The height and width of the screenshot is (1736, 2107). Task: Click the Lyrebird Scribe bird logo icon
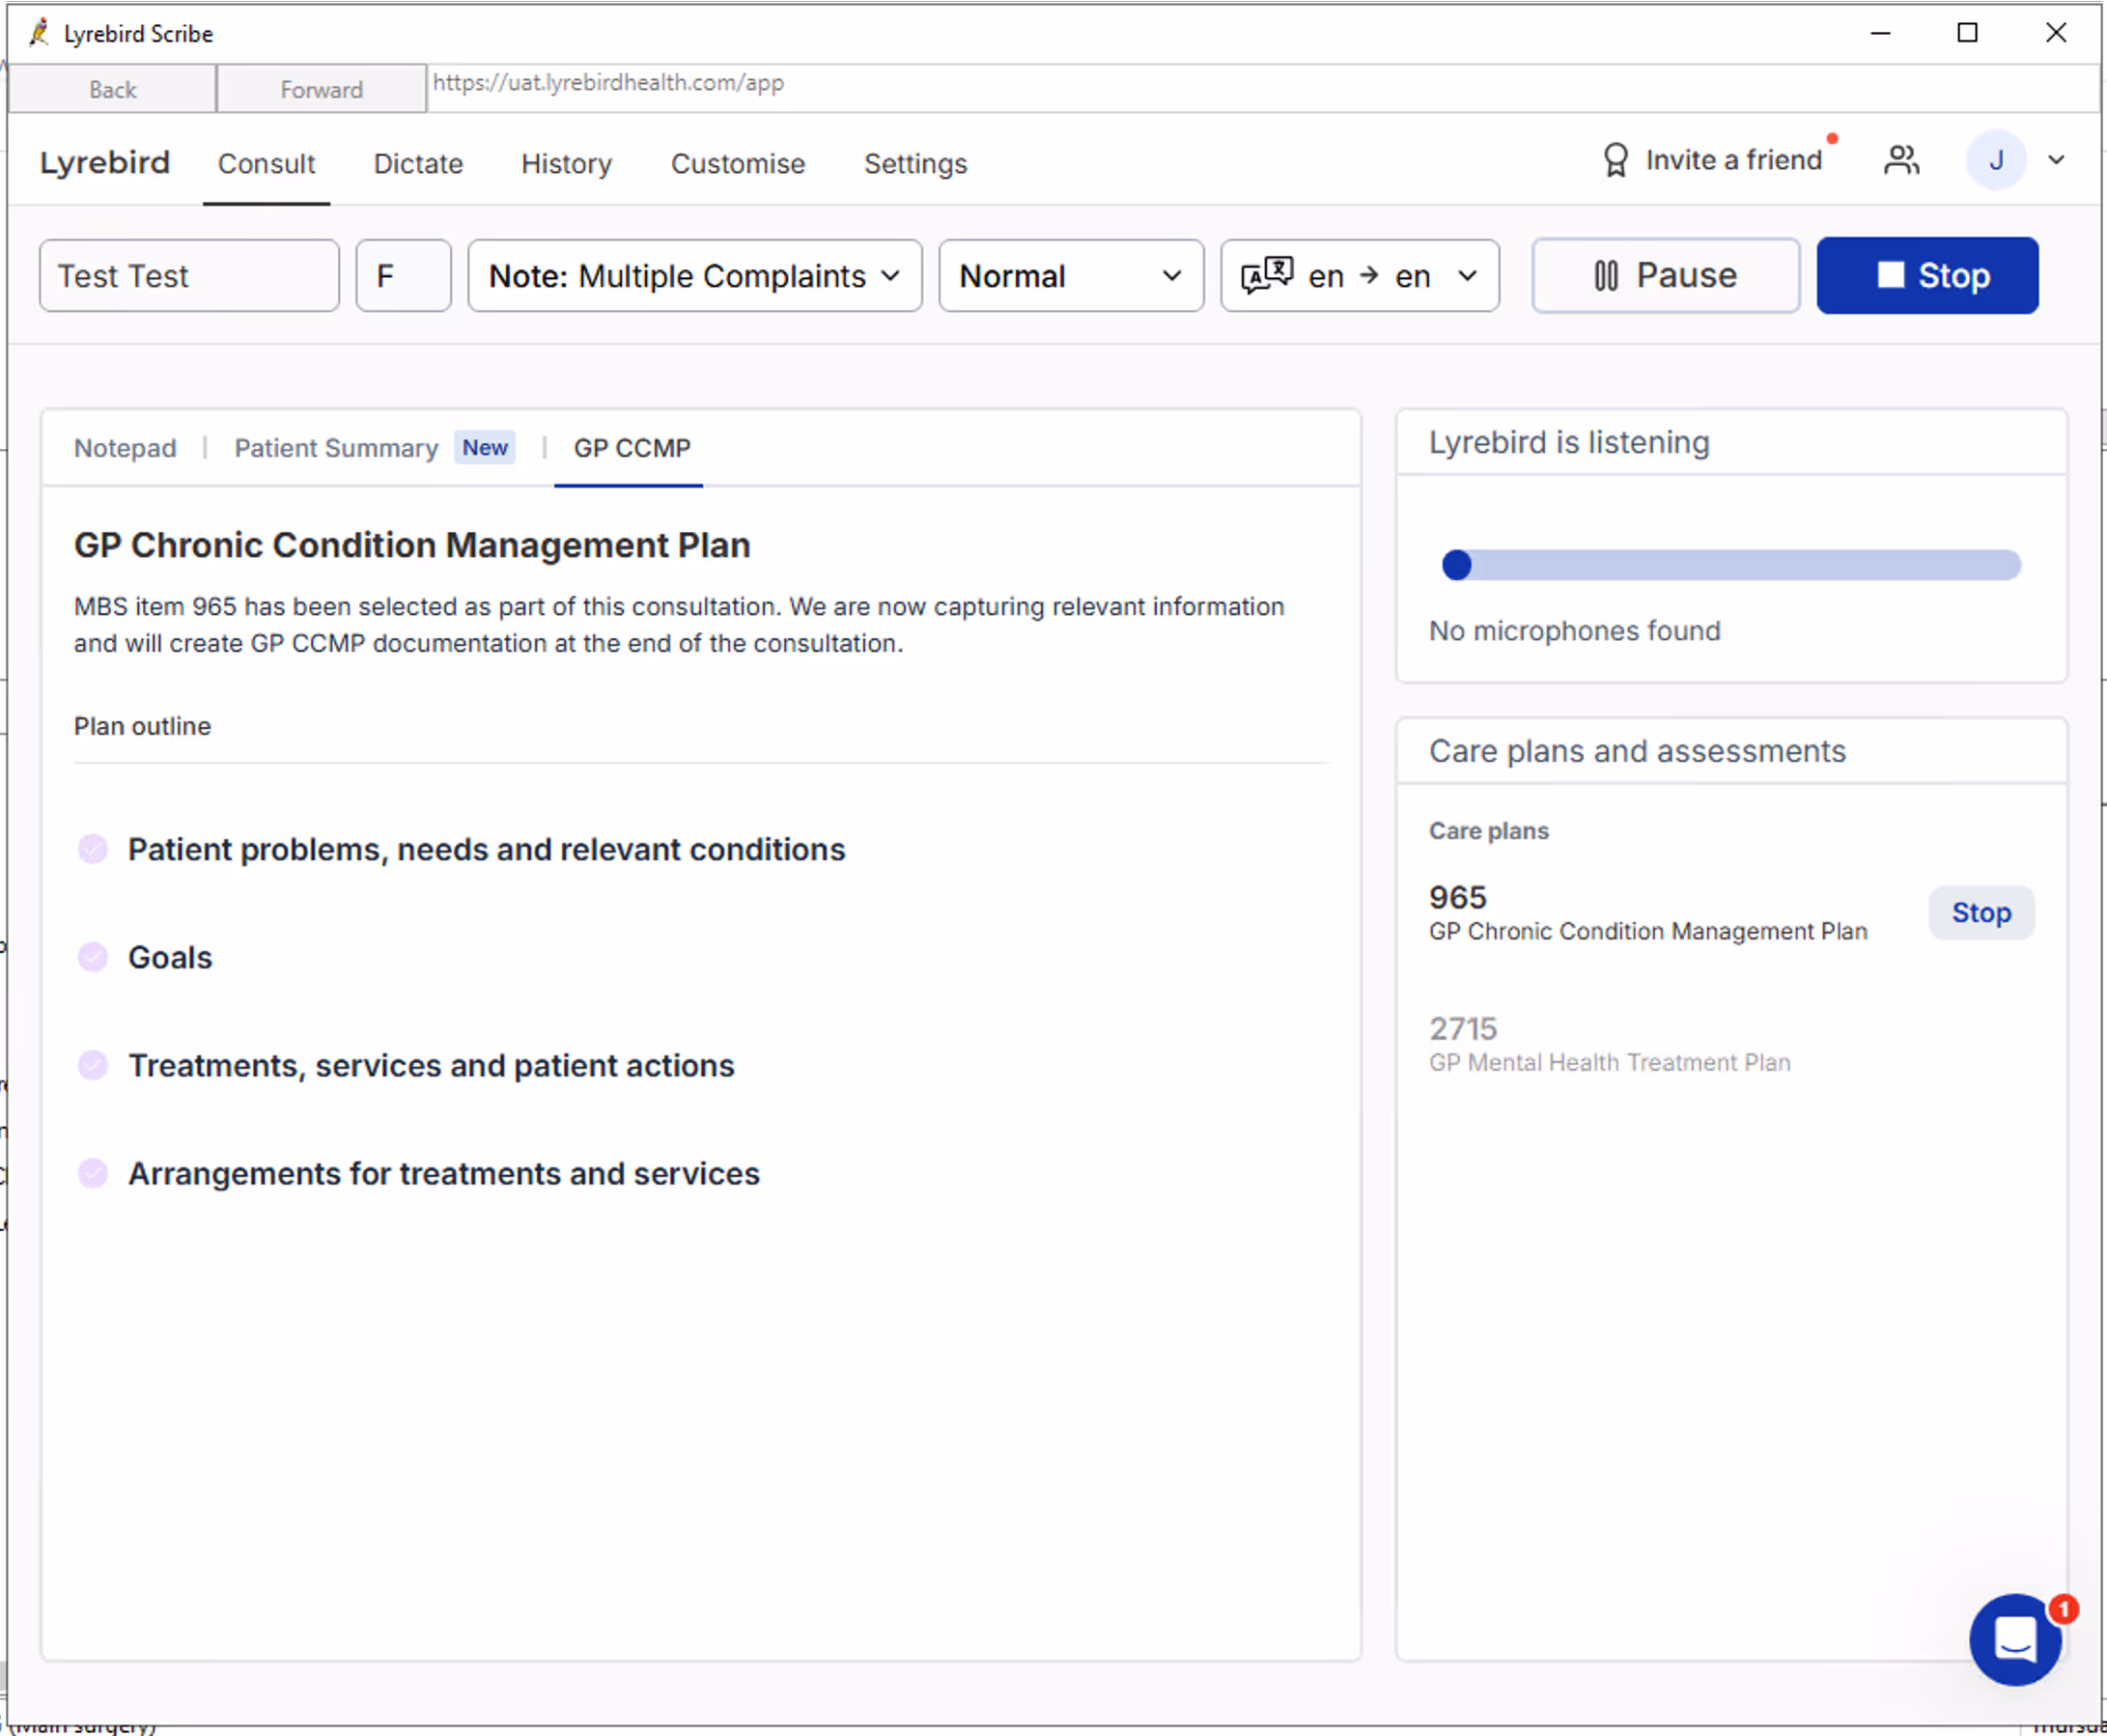39,33
